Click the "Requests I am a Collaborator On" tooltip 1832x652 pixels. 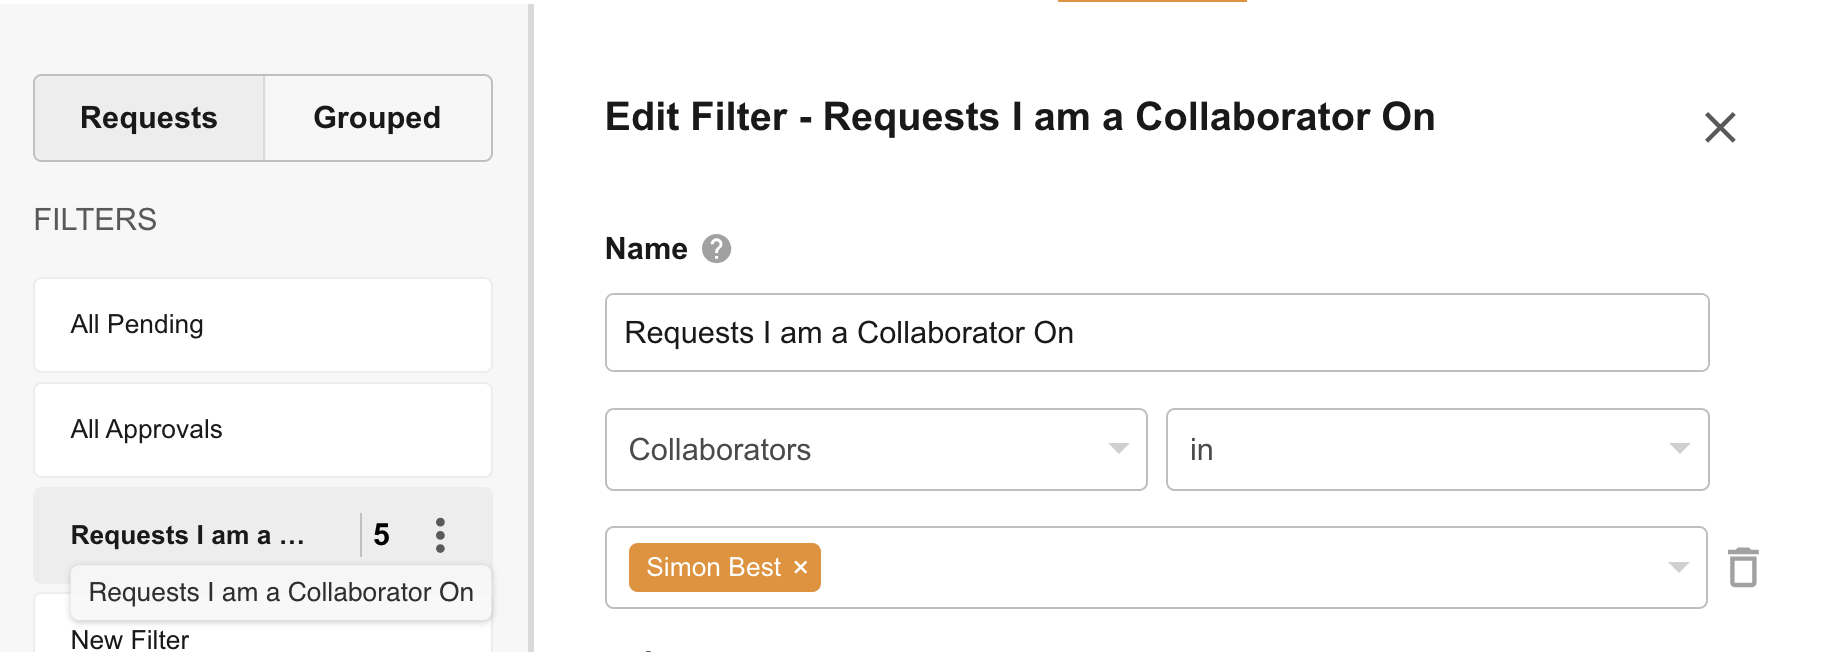coord(281,592)
